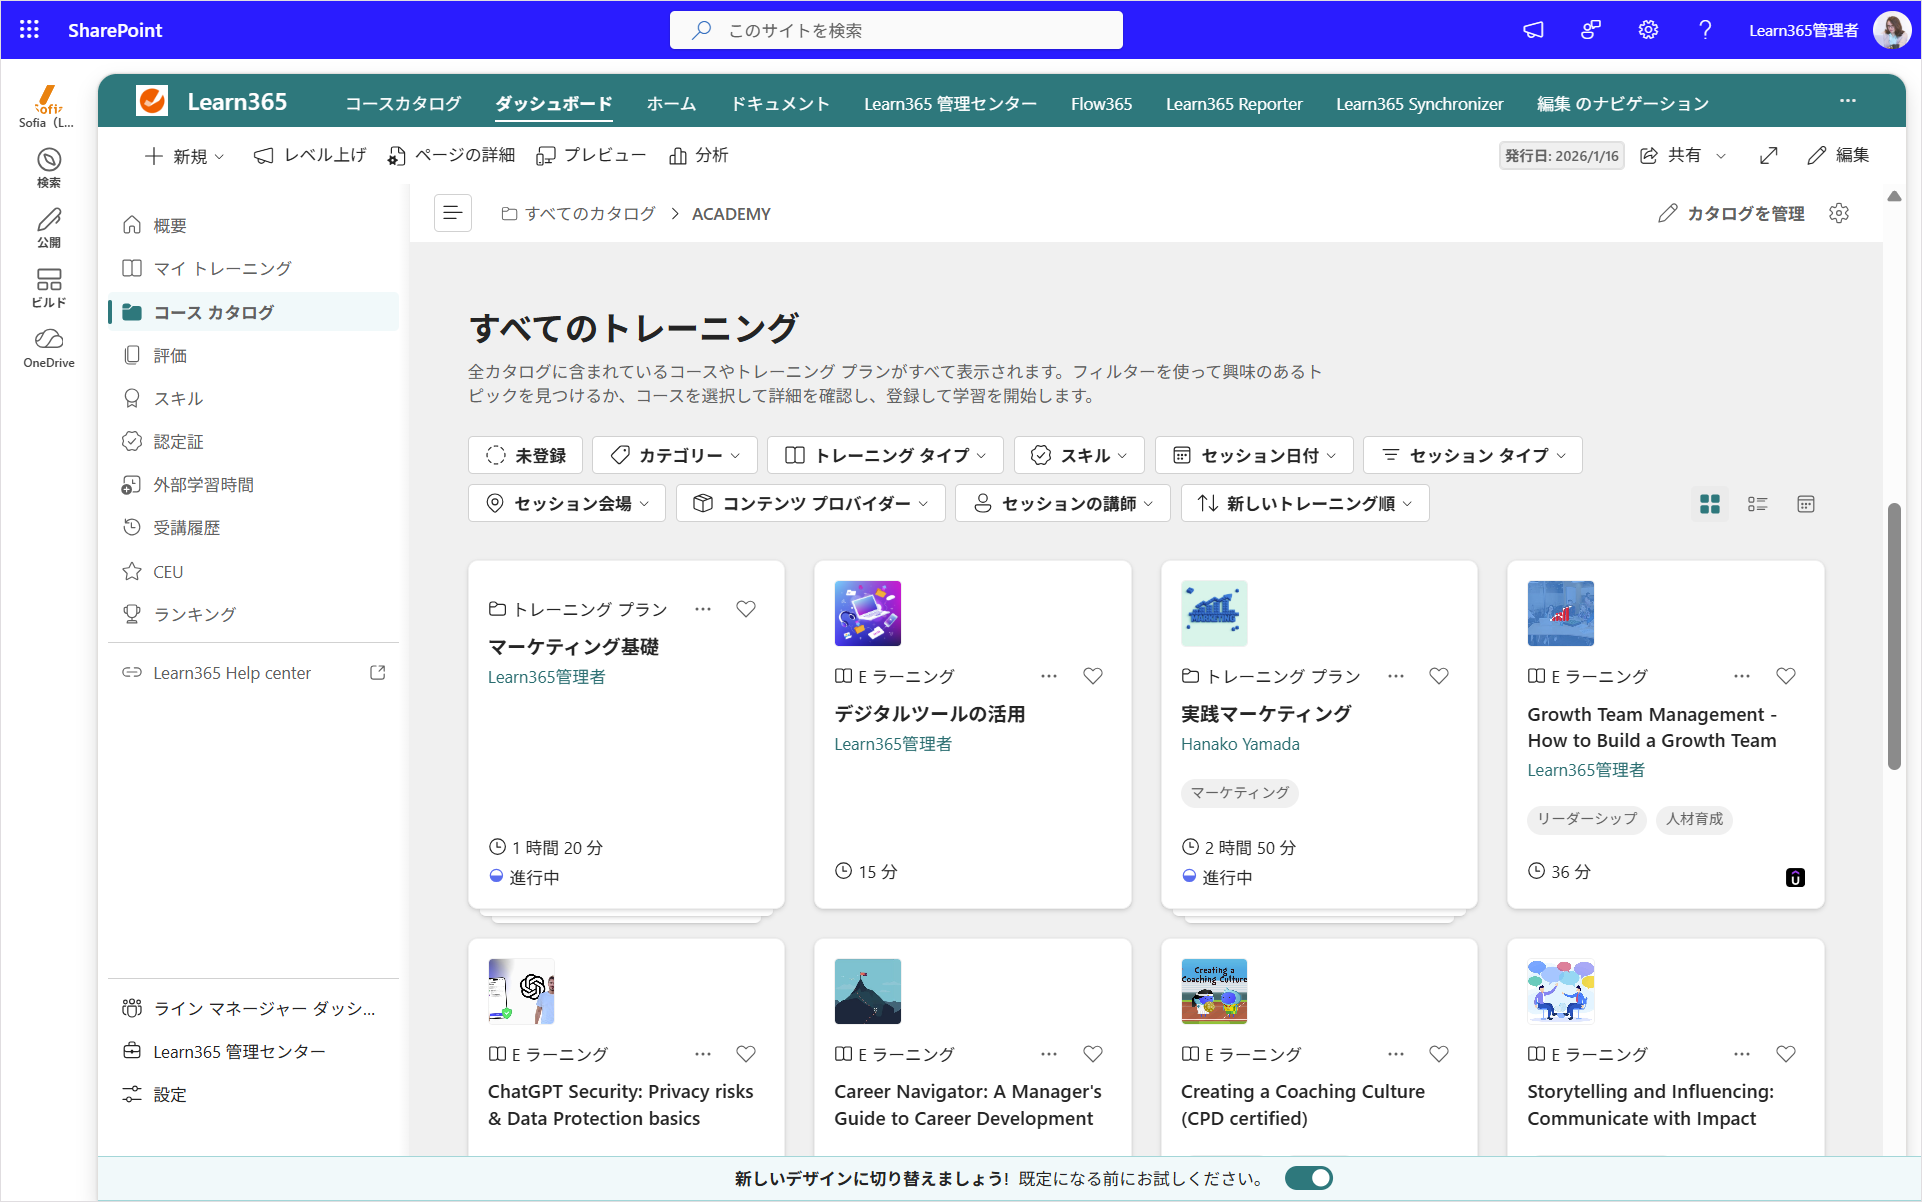
Task: Open more options on 実践マーケティング card
Action: pos(1396,676)
